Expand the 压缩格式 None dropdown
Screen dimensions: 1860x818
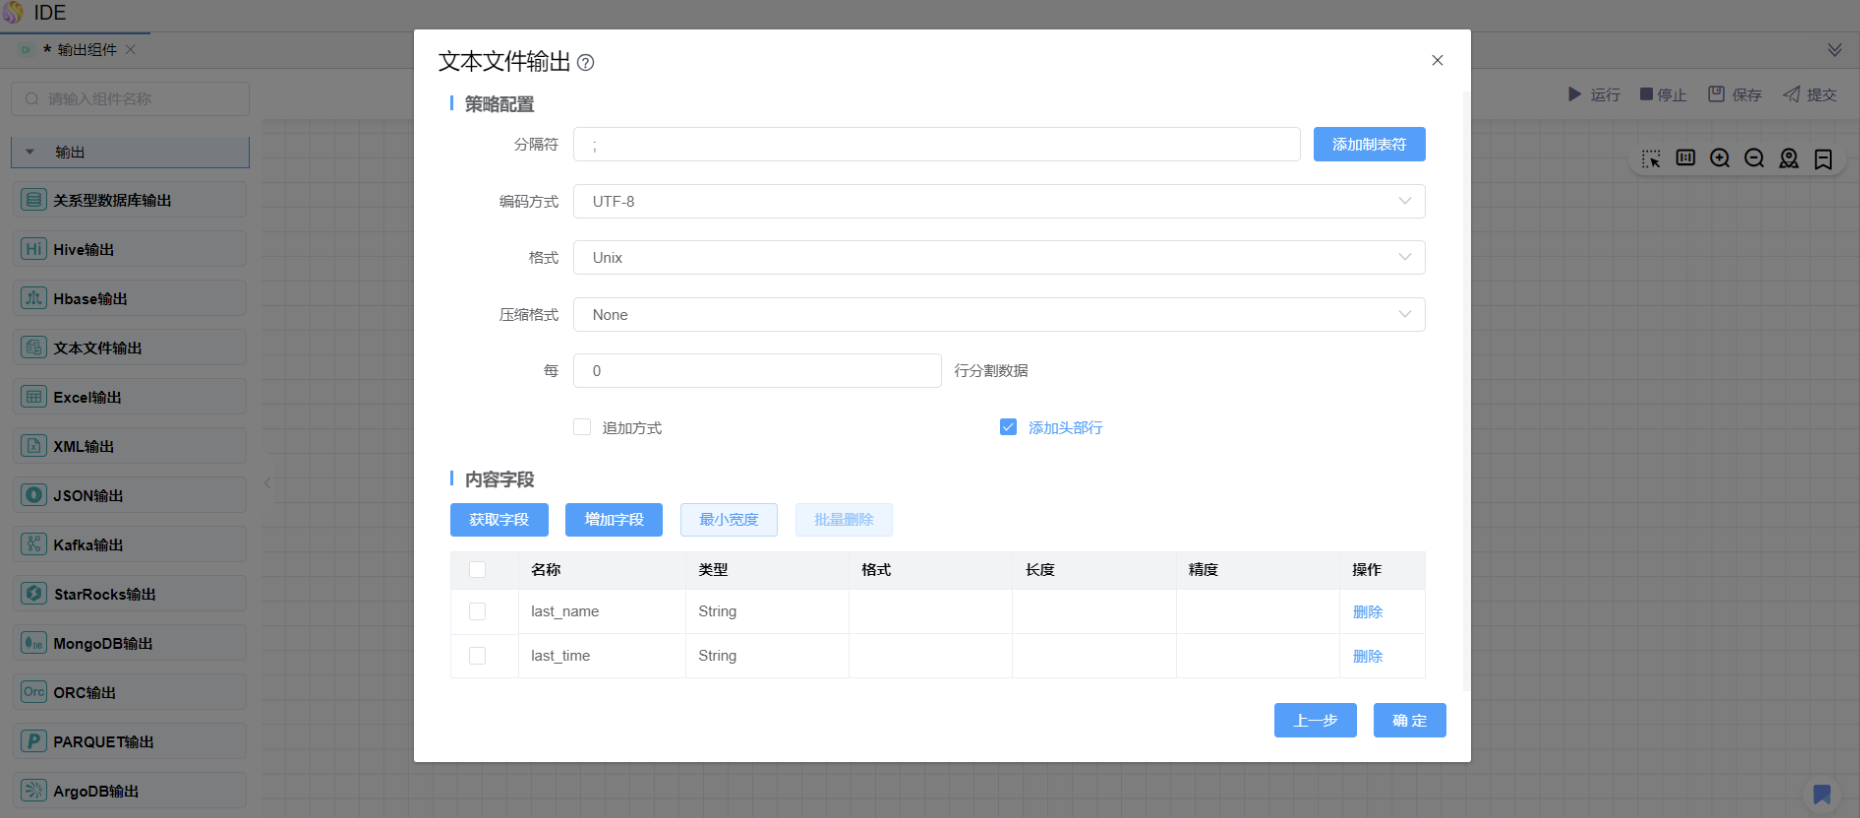998,314
